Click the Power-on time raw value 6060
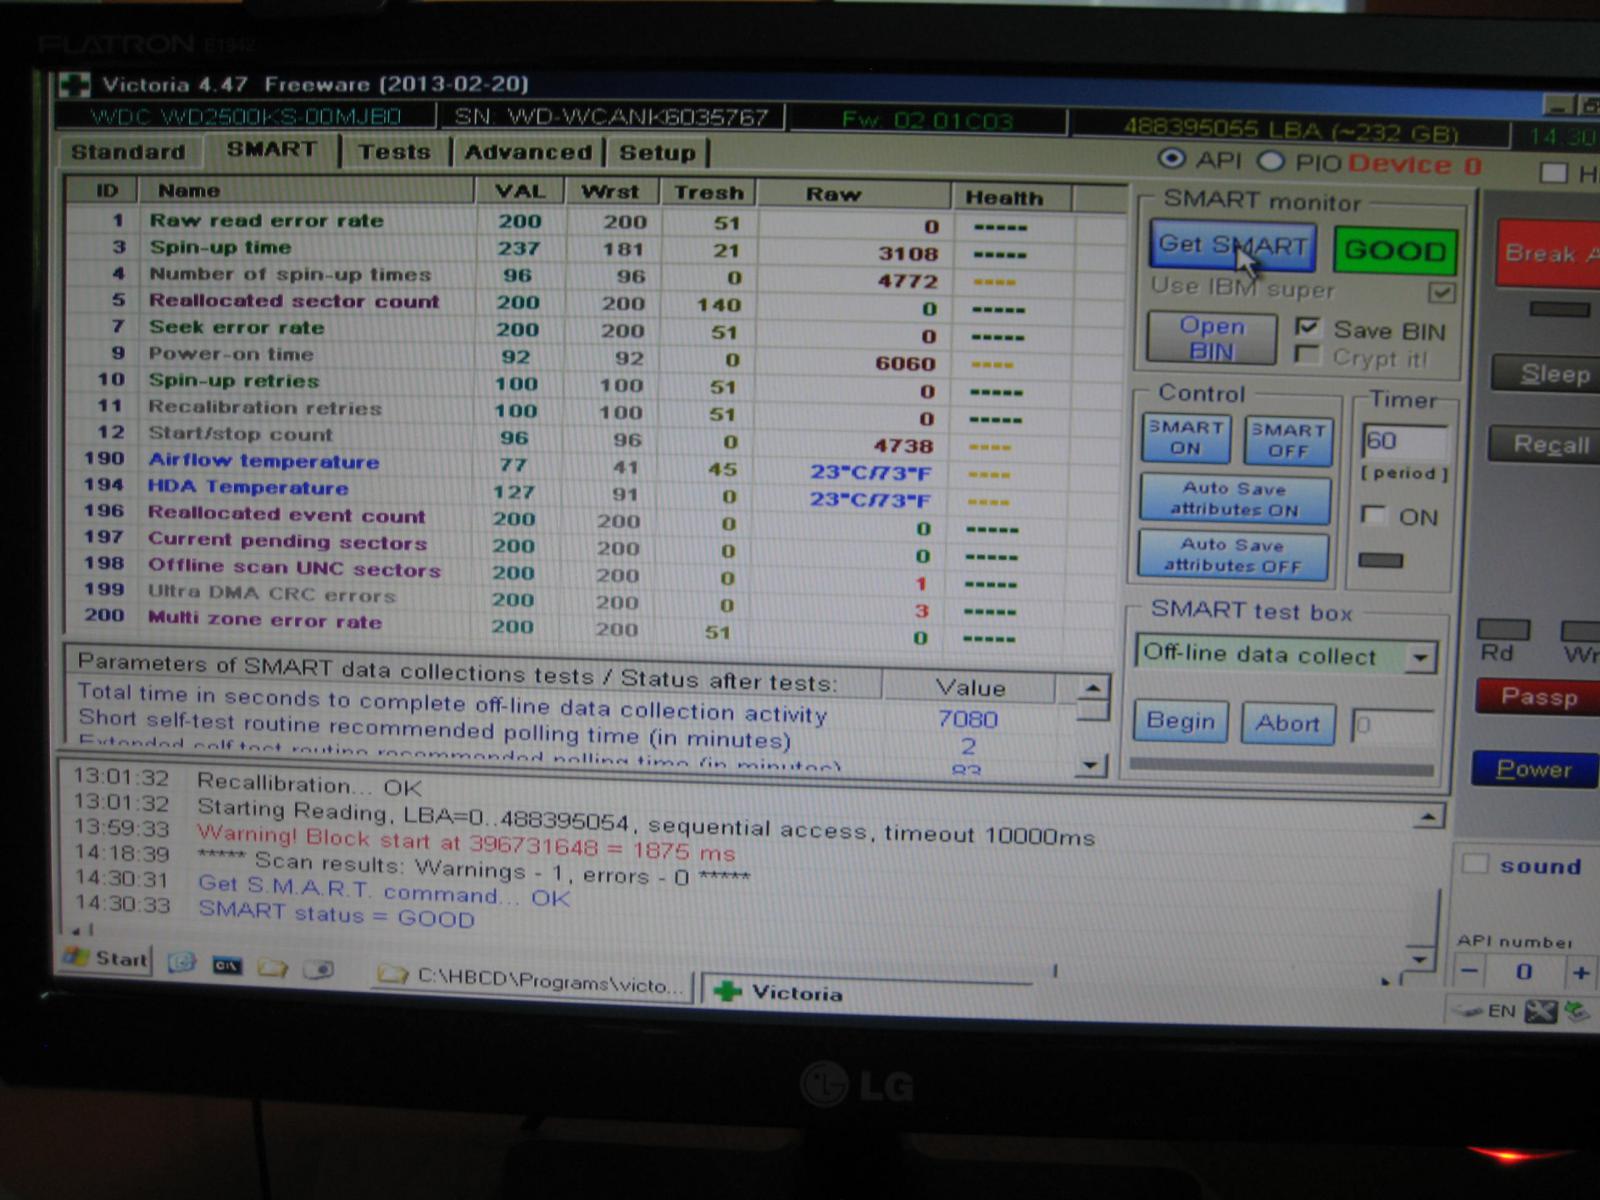The height and width of the screenshot is (1200, 1600). (905, 363)
